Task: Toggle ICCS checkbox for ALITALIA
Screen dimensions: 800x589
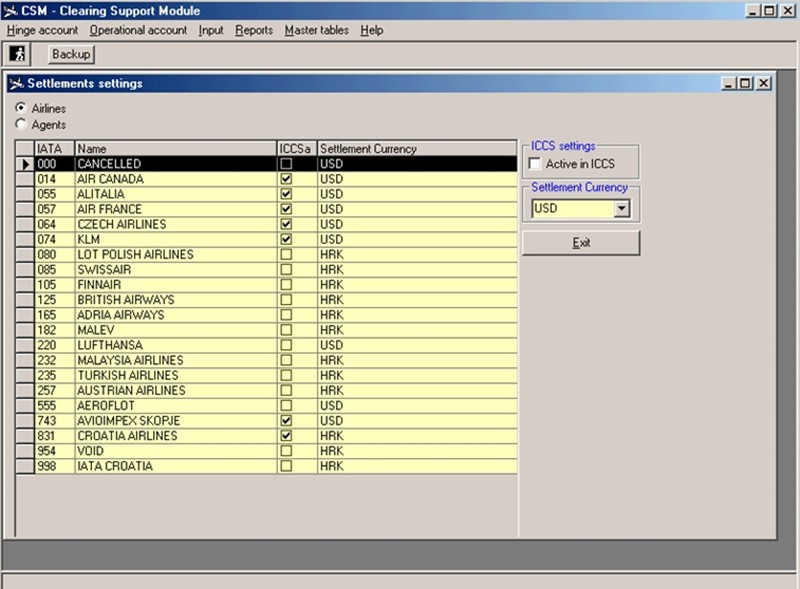Action: pyautogui.click(x=286, y=194)
